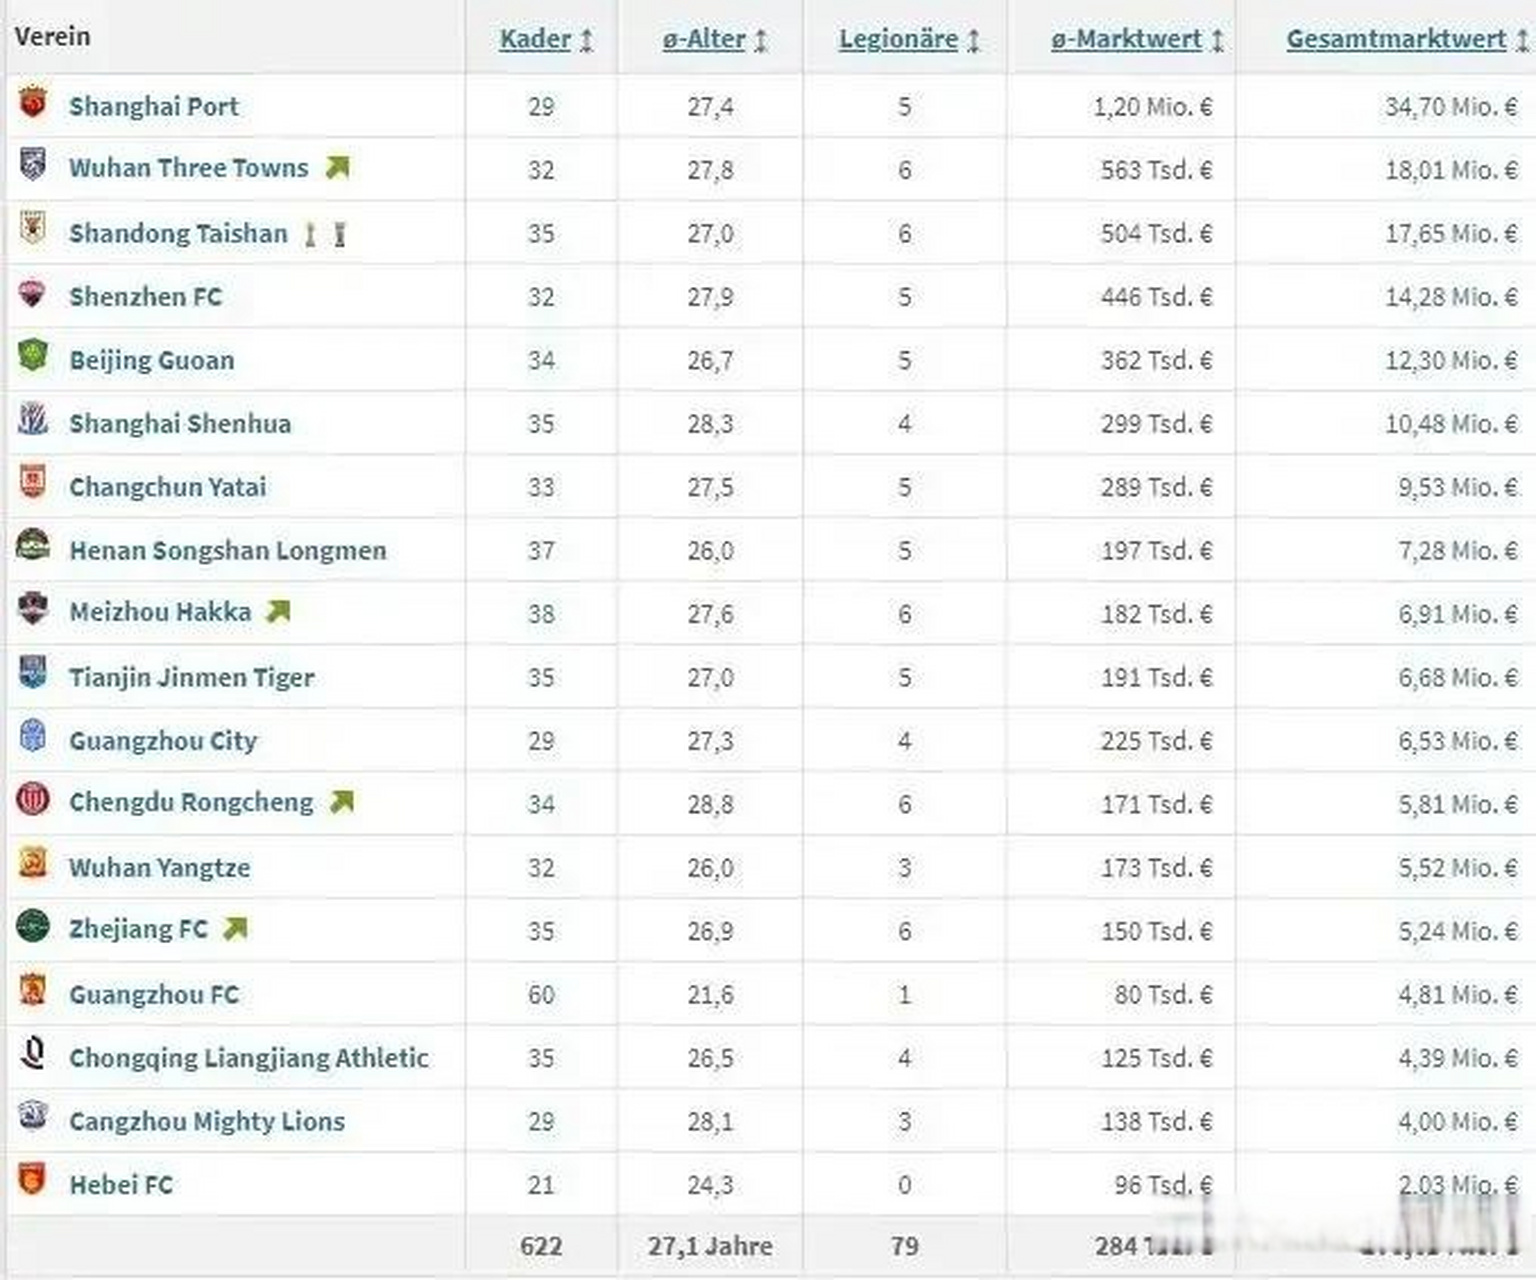Open the Changchun Yatai team link
The width and height of the screenshot is (1536, 1280).
coord(168,487)
